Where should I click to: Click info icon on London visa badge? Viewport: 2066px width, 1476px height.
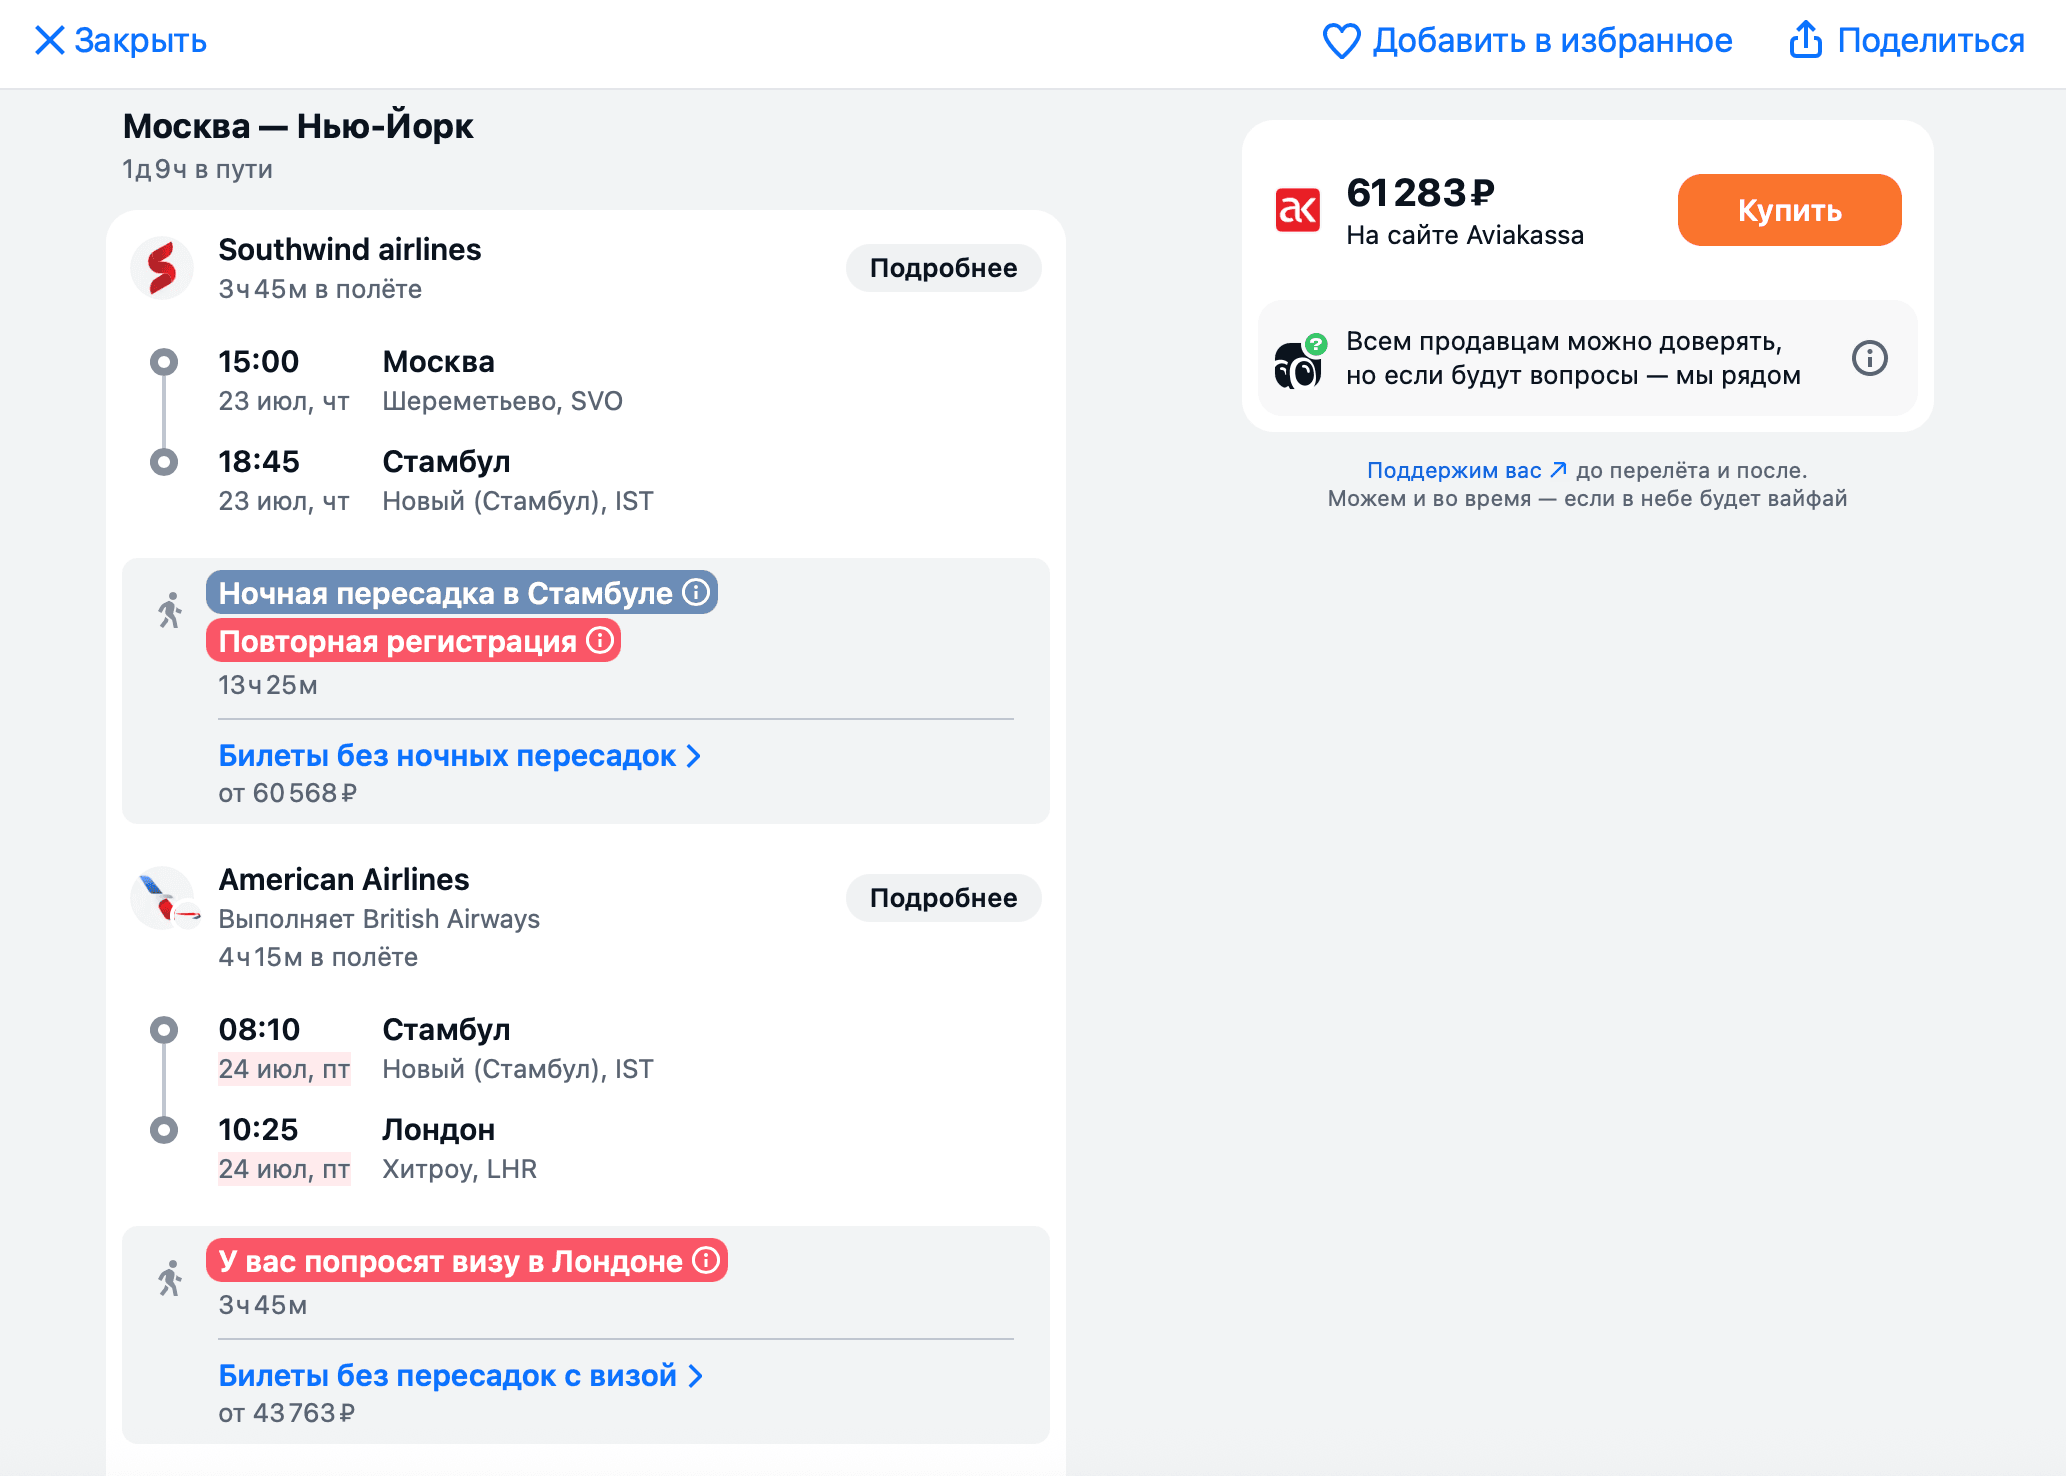(706, 1260)
